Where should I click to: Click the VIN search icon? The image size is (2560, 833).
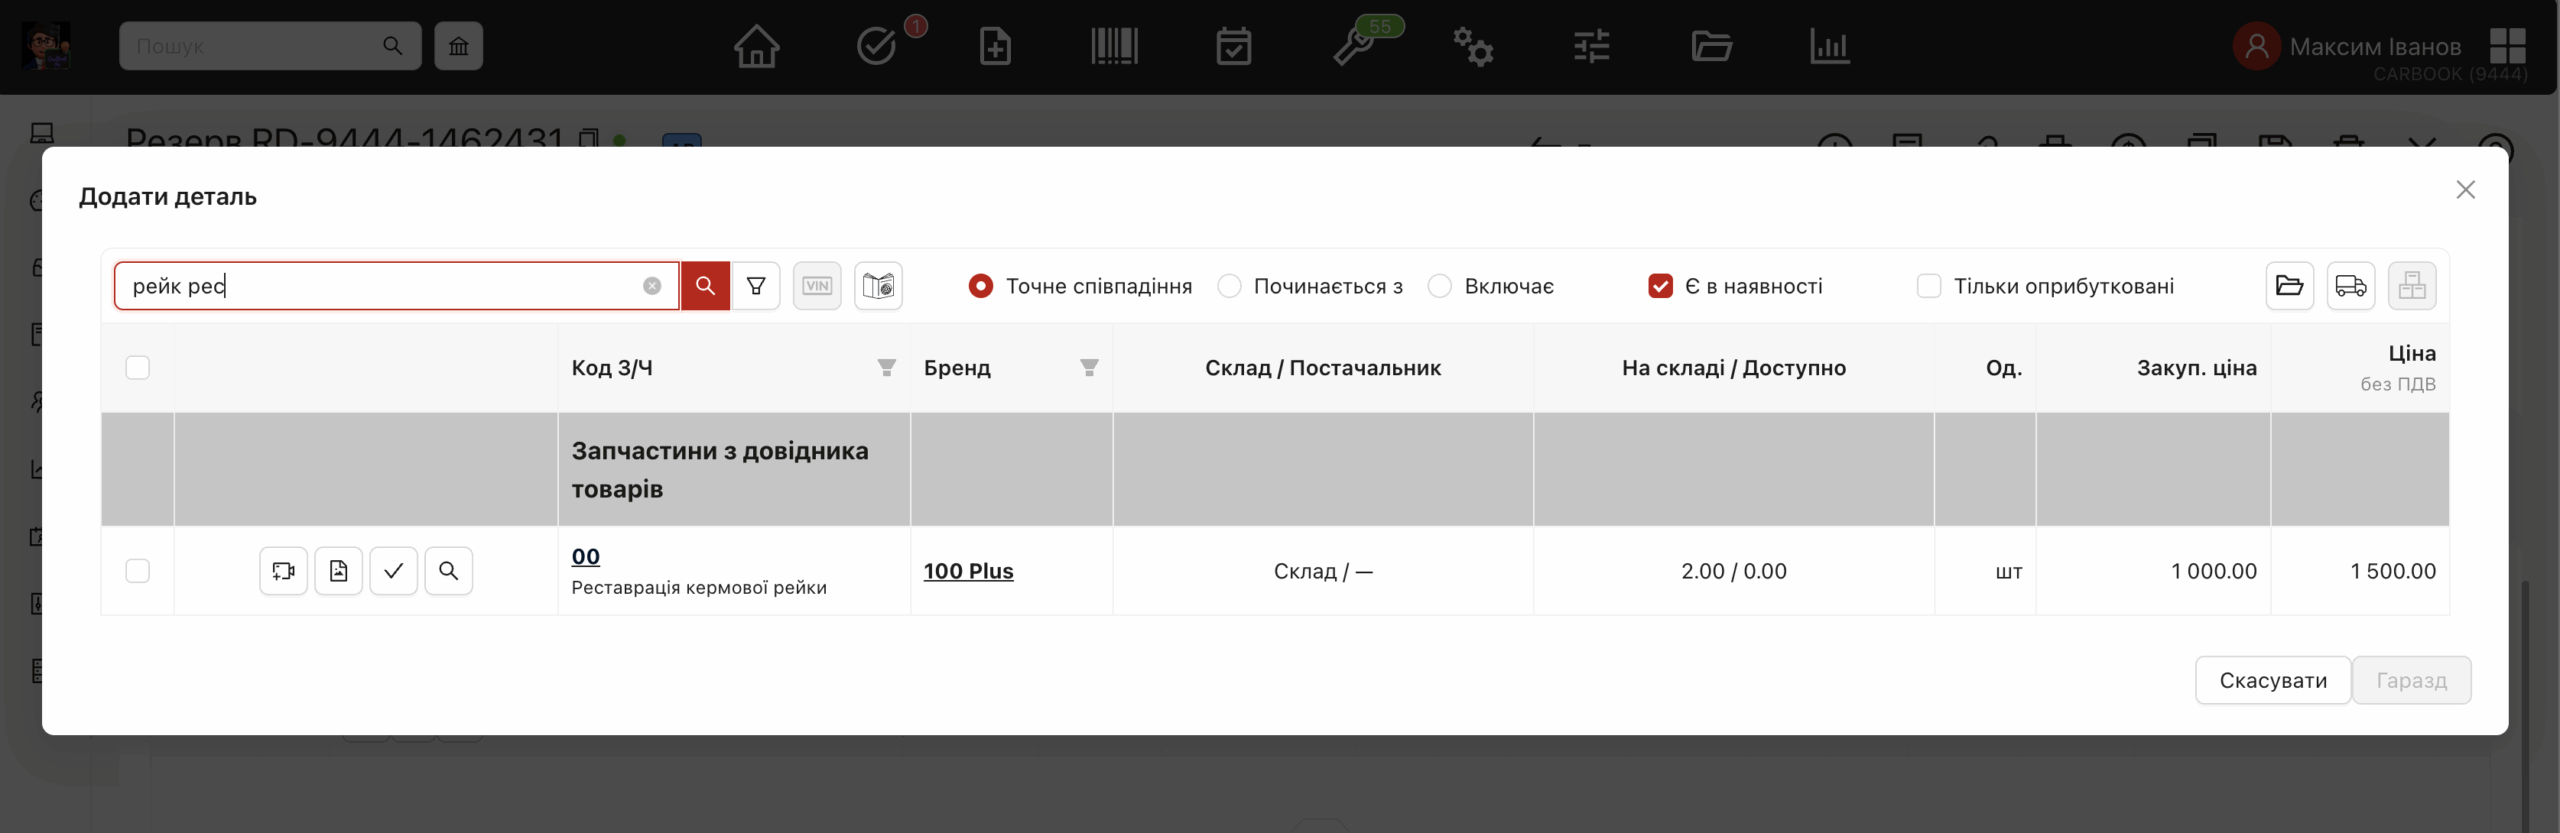point(817,286)
